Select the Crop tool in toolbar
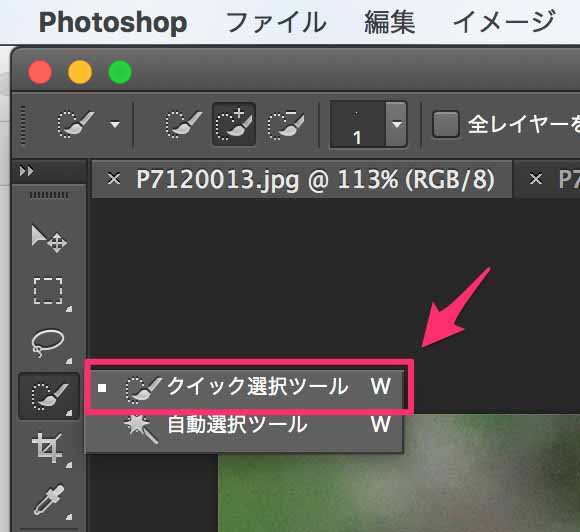Screen dimensions: 580x532 [x=48, y=448]
